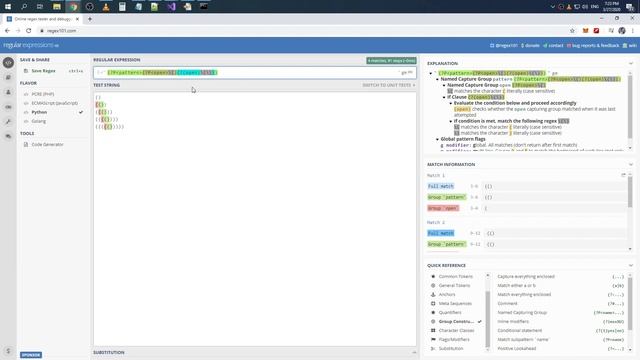Click the contact link in header
The image size is (640, 360).
click(553, 45)
